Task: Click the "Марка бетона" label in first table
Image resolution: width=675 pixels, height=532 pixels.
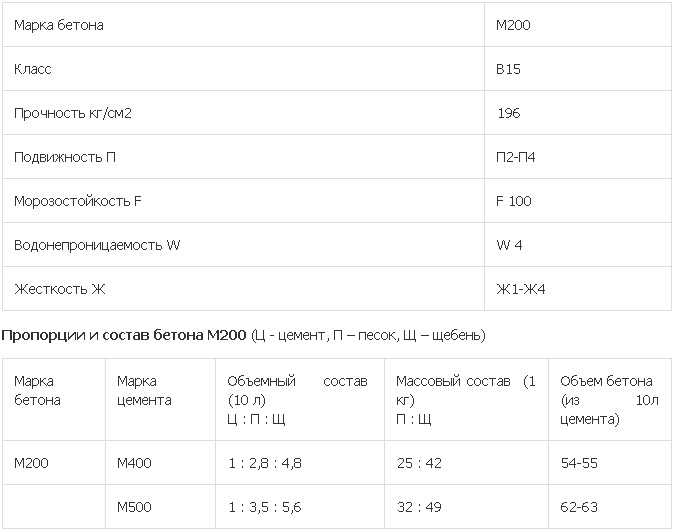Action: pos(59,25)
